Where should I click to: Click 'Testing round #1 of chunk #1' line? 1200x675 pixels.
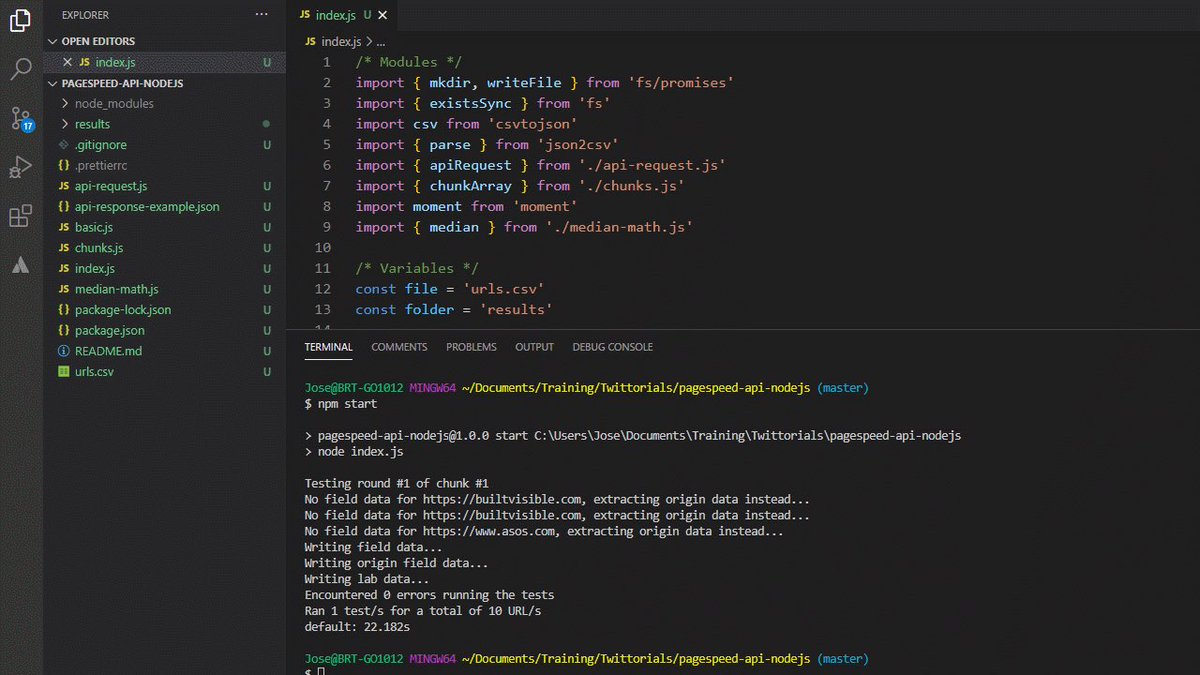(x=396, y=483)
